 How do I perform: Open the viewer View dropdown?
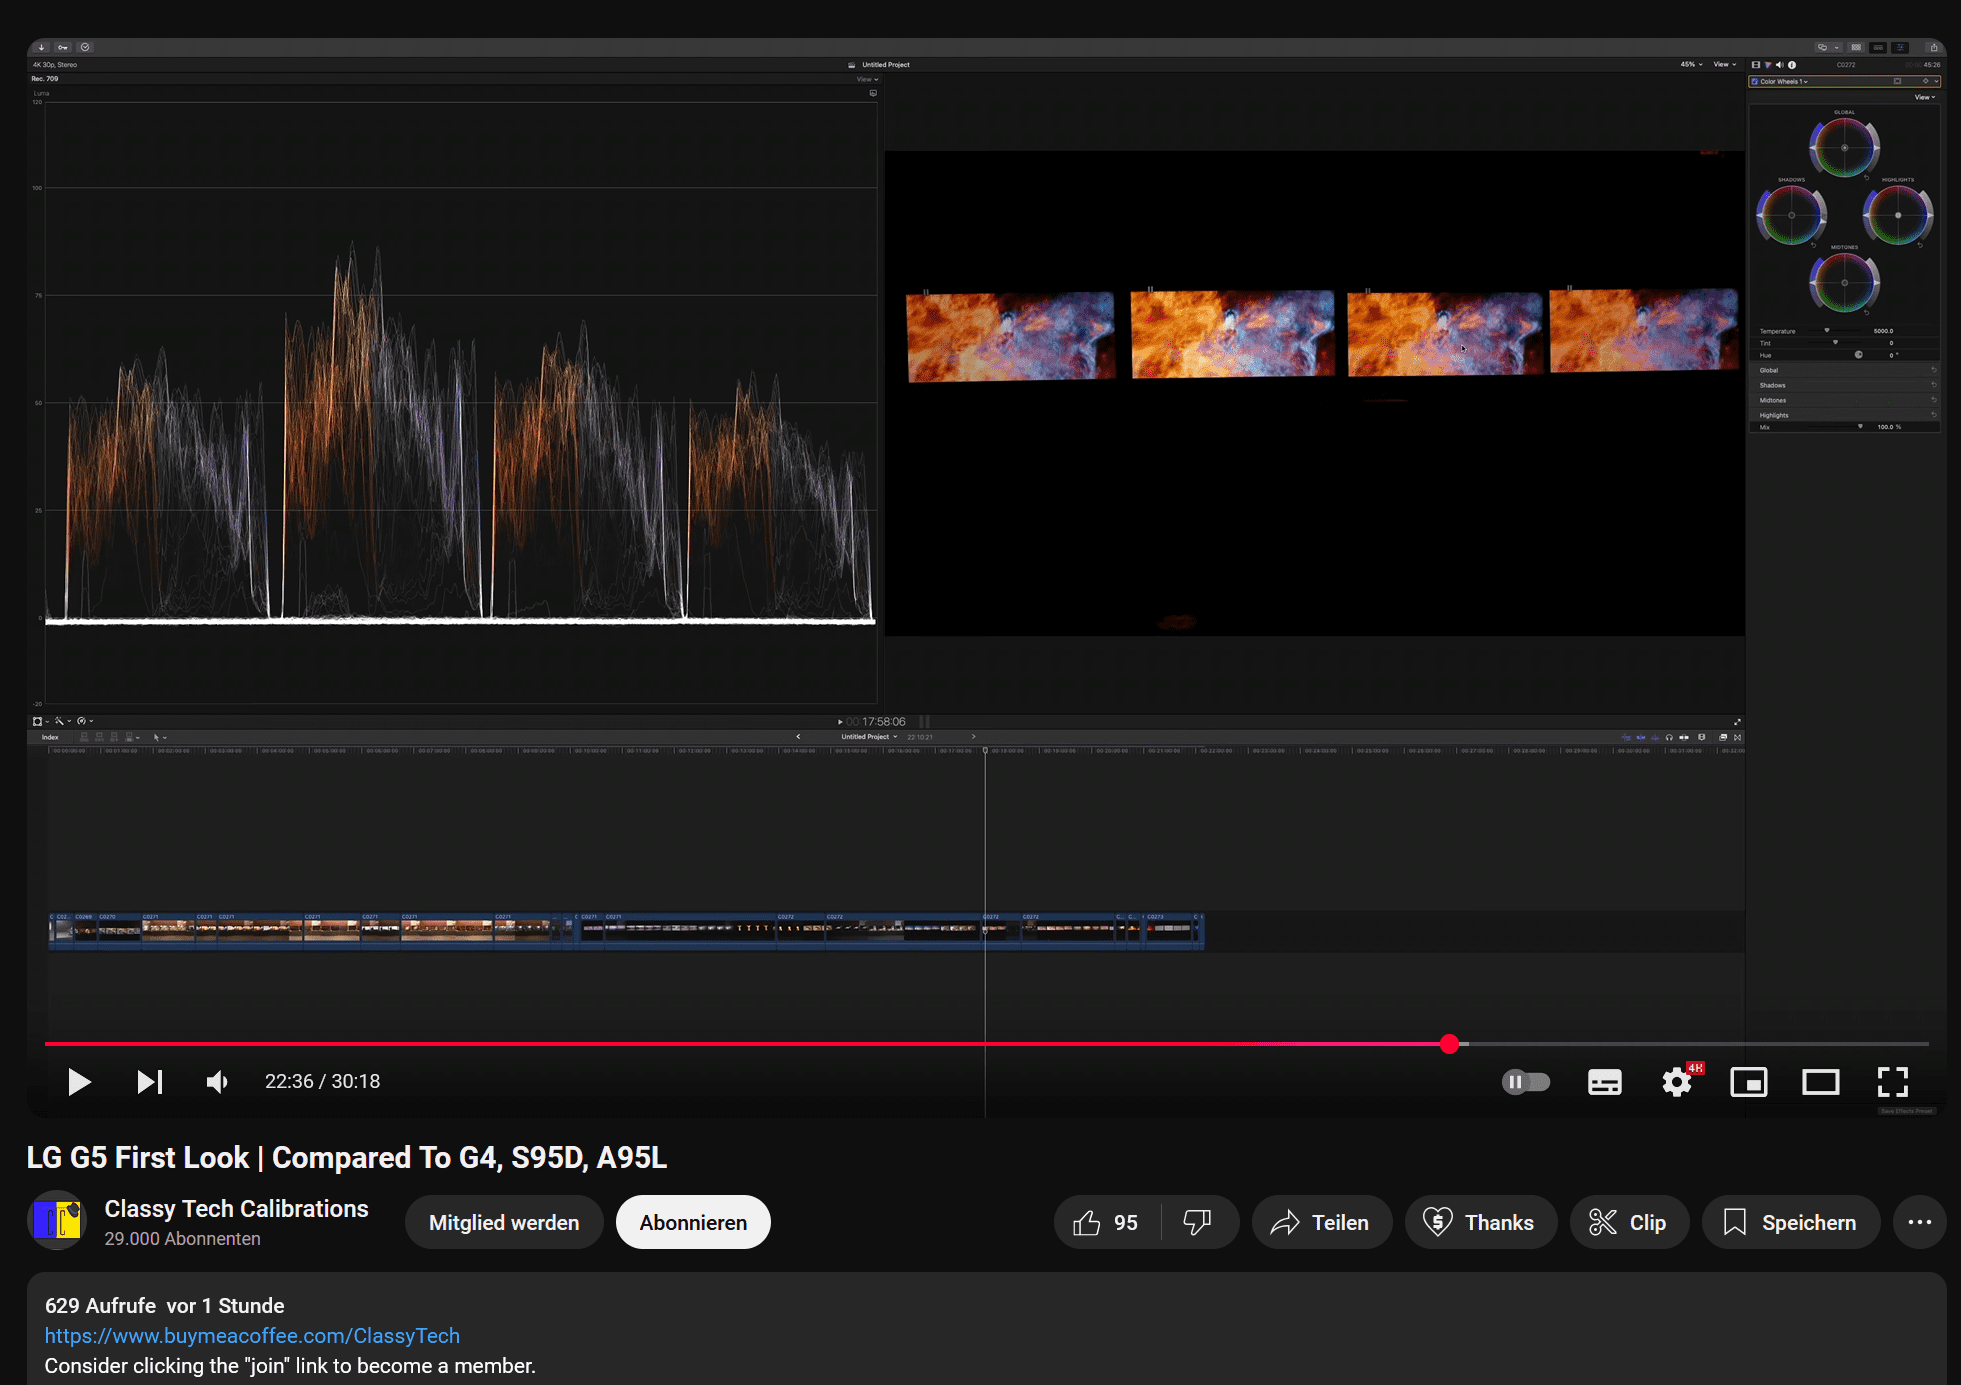1725,64
